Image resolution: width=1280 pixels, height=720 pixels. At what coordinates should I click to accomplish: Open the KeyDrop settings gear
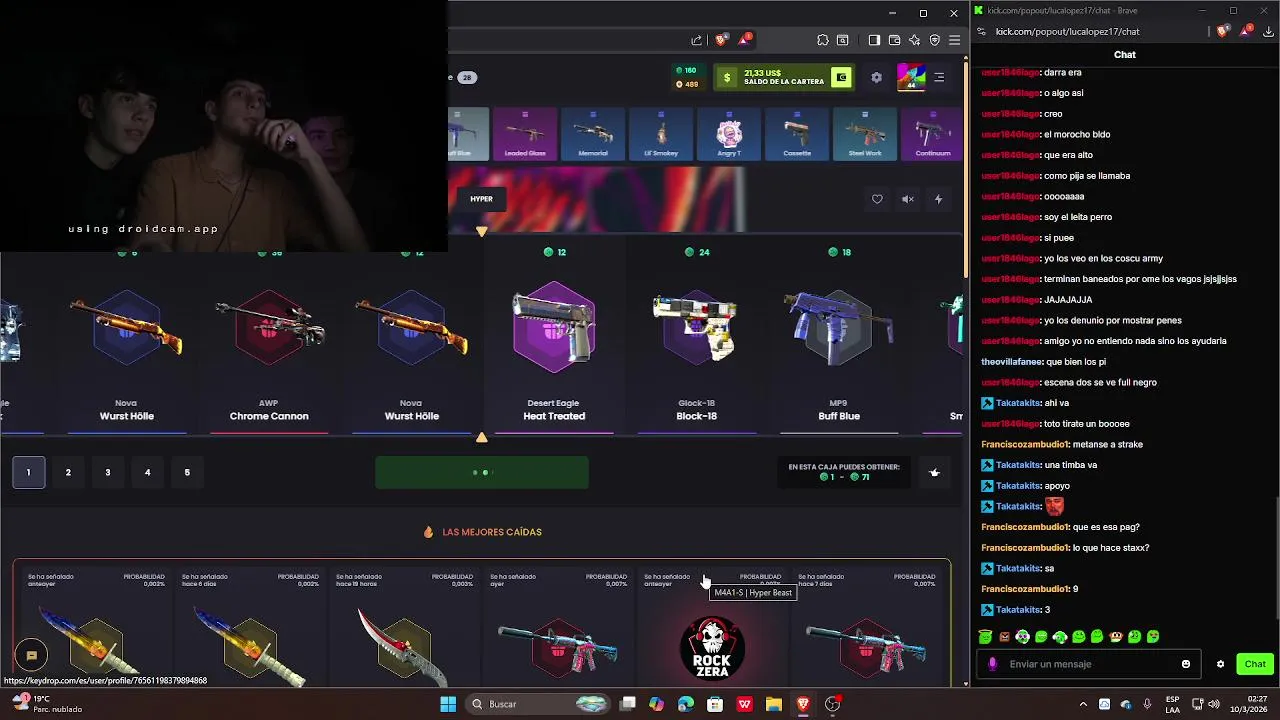[x=876, y=77]
